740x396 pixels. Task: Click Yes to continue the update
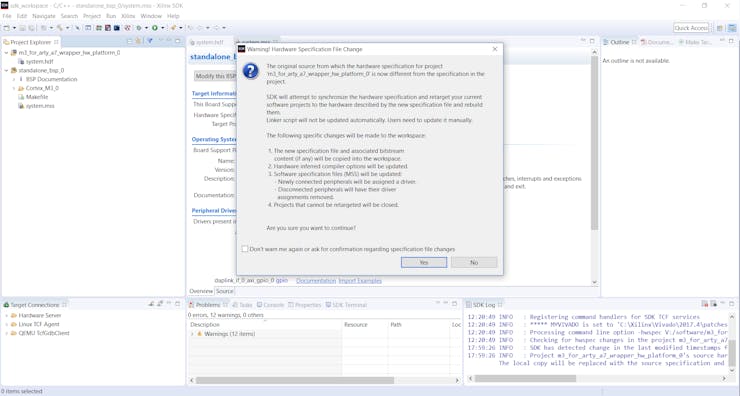[x=424, y=262]
